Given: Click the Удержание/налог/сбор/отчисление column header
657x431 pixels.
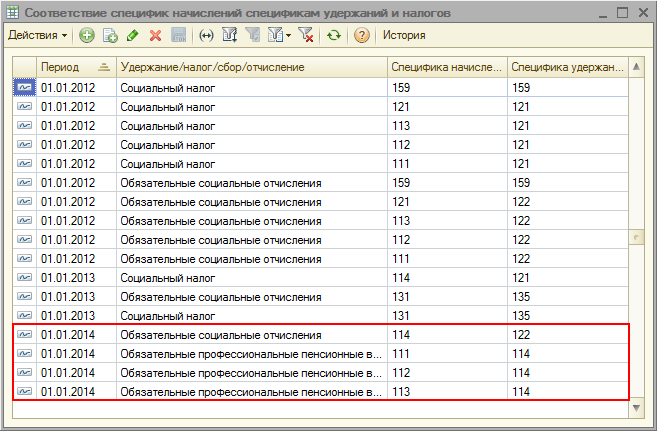Looking at the screenshot, I should 252,67.
